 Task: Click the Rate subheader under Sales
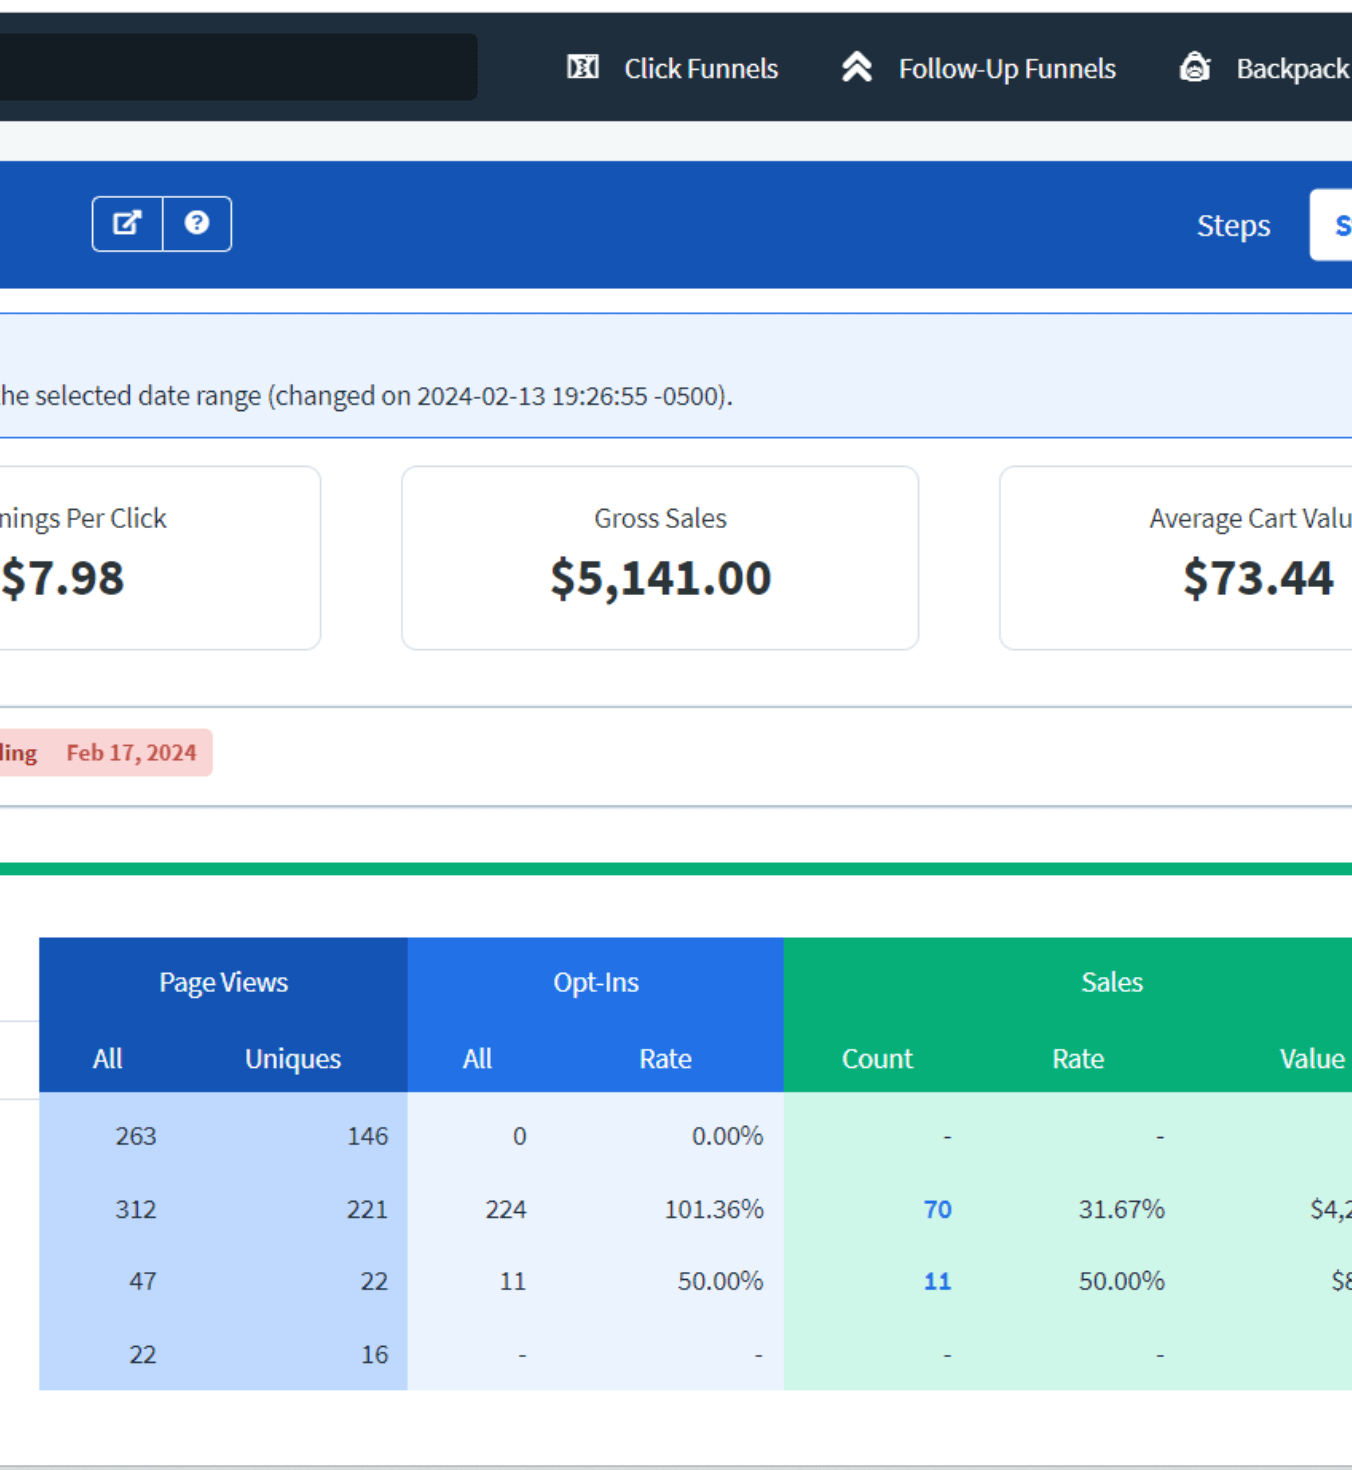tap(1078, 1058)
